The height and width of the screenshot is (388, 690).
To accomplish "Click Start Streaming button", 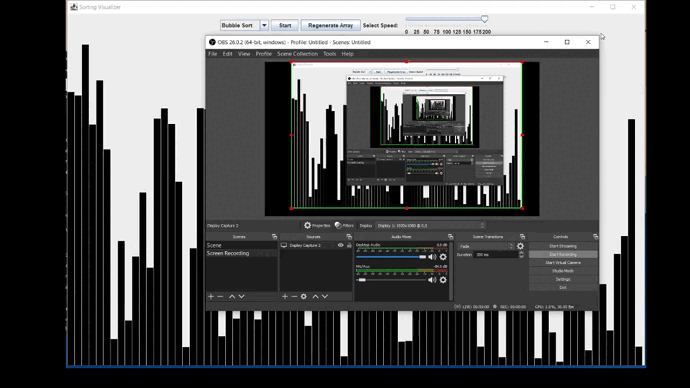I will (563, 246).
